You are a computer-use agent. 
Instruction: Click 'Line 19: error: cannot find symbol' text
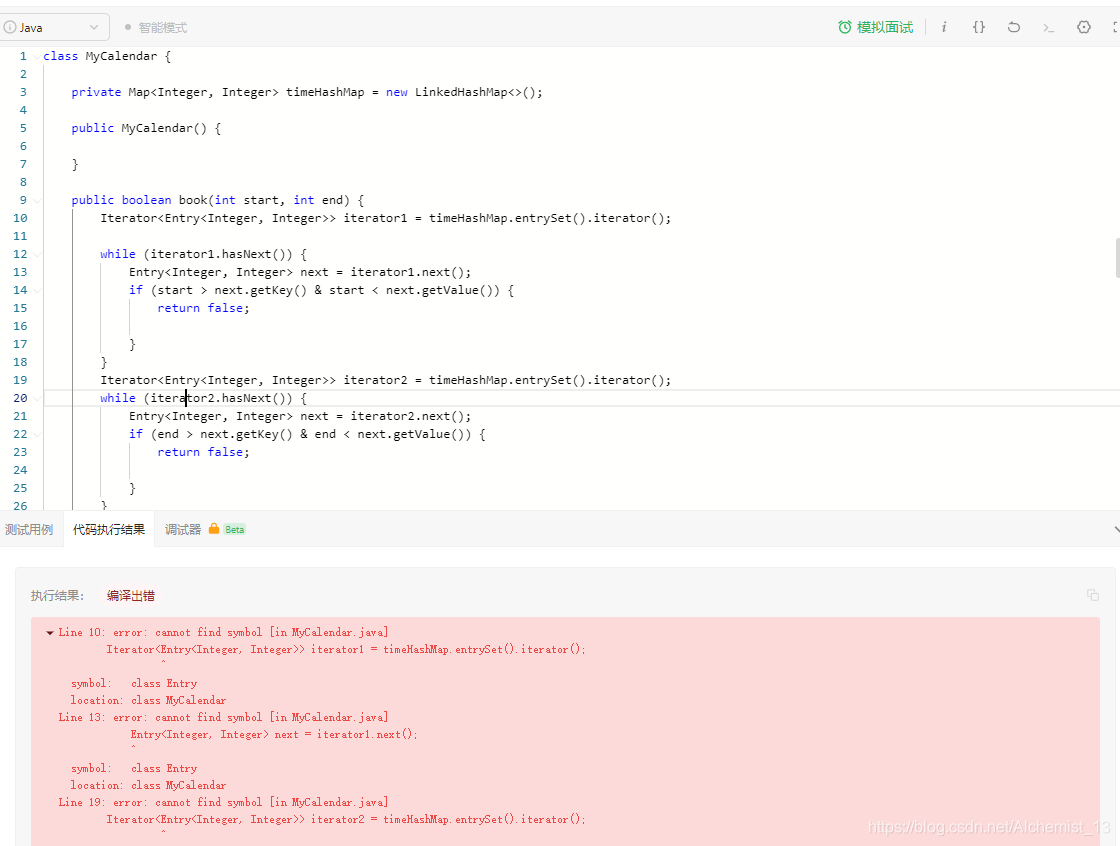[160, 802]
